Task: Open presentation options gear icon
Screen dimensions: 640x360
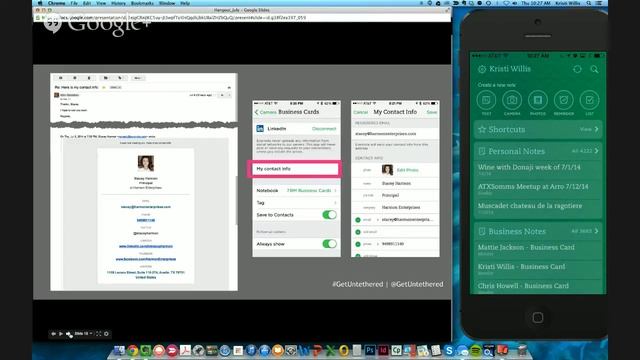Action: [107, 334]
